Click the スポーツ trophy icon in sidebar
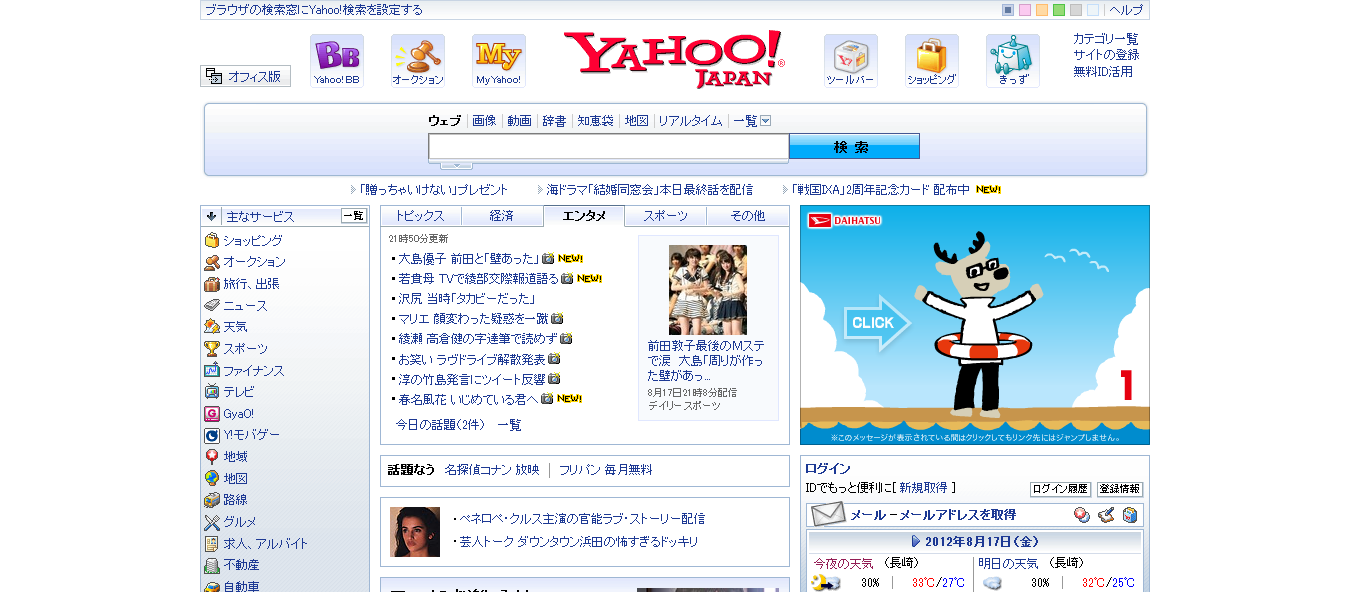Image resolution: width=1349 pixels, height=592 pixels. [x=212, y=349]
